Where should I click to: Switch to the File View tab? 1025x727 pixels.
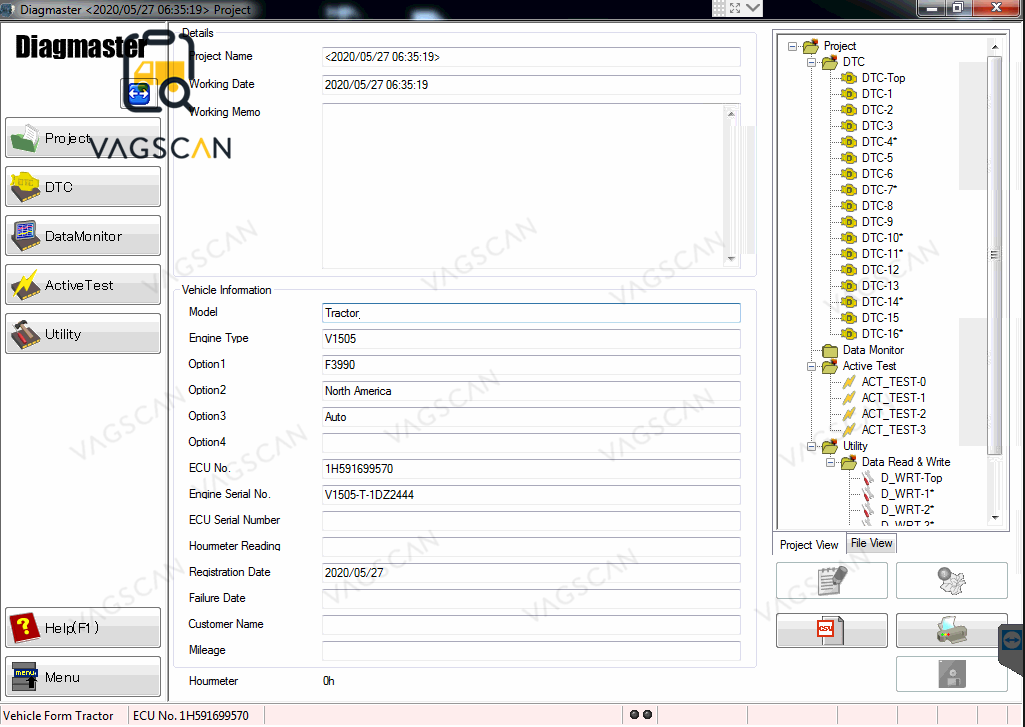pos(871,543)
